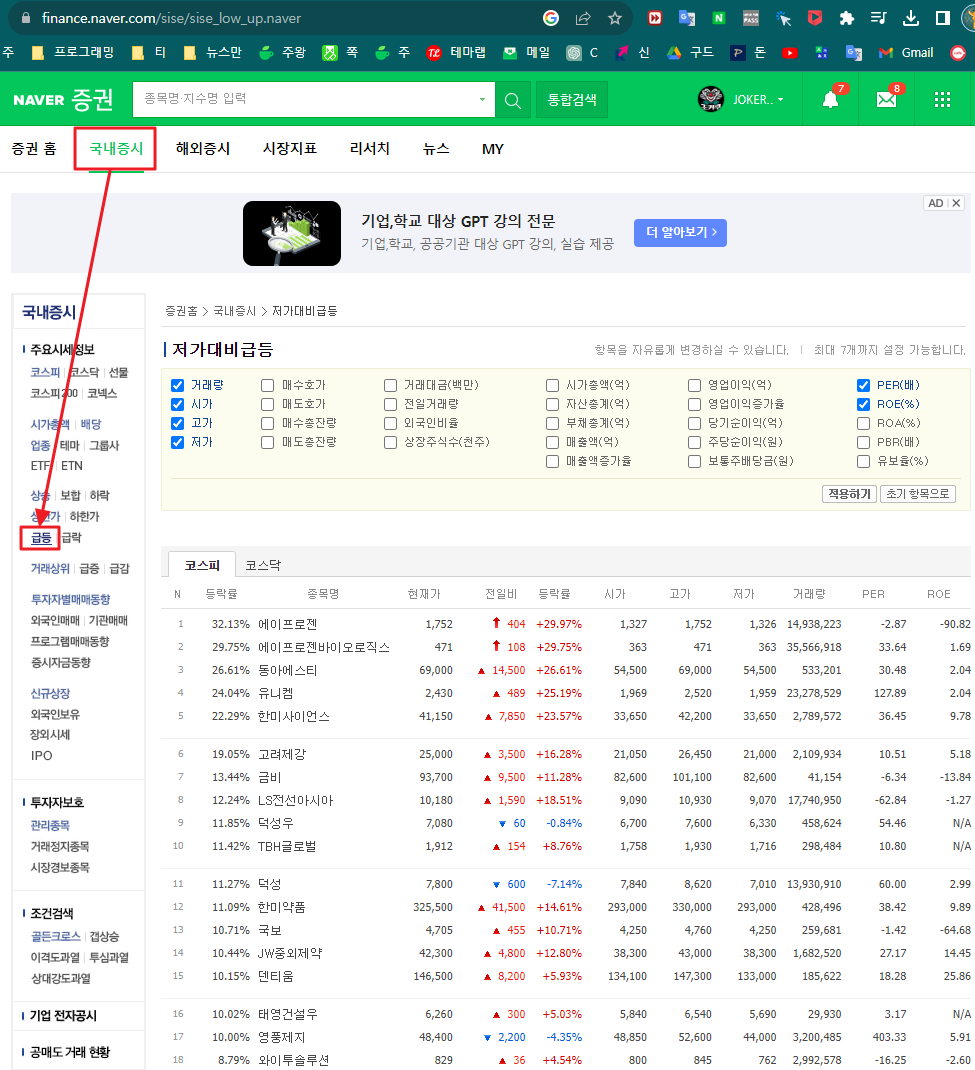Open the 시가총액 sidebar link

click(x=50, y=424)
